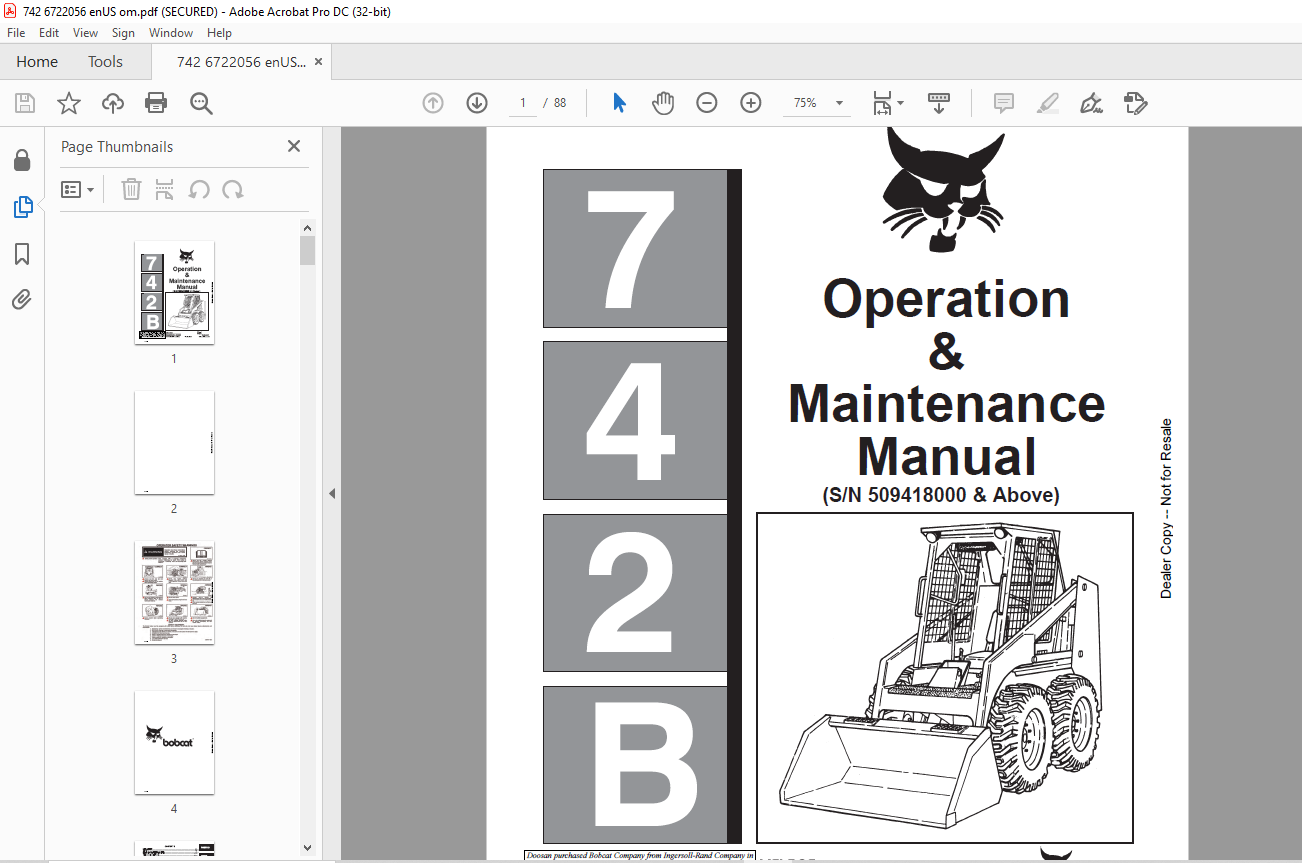Open the Edit menu
The width and height of the screenshot is (1302, 863).
click(x=49, y=33)
